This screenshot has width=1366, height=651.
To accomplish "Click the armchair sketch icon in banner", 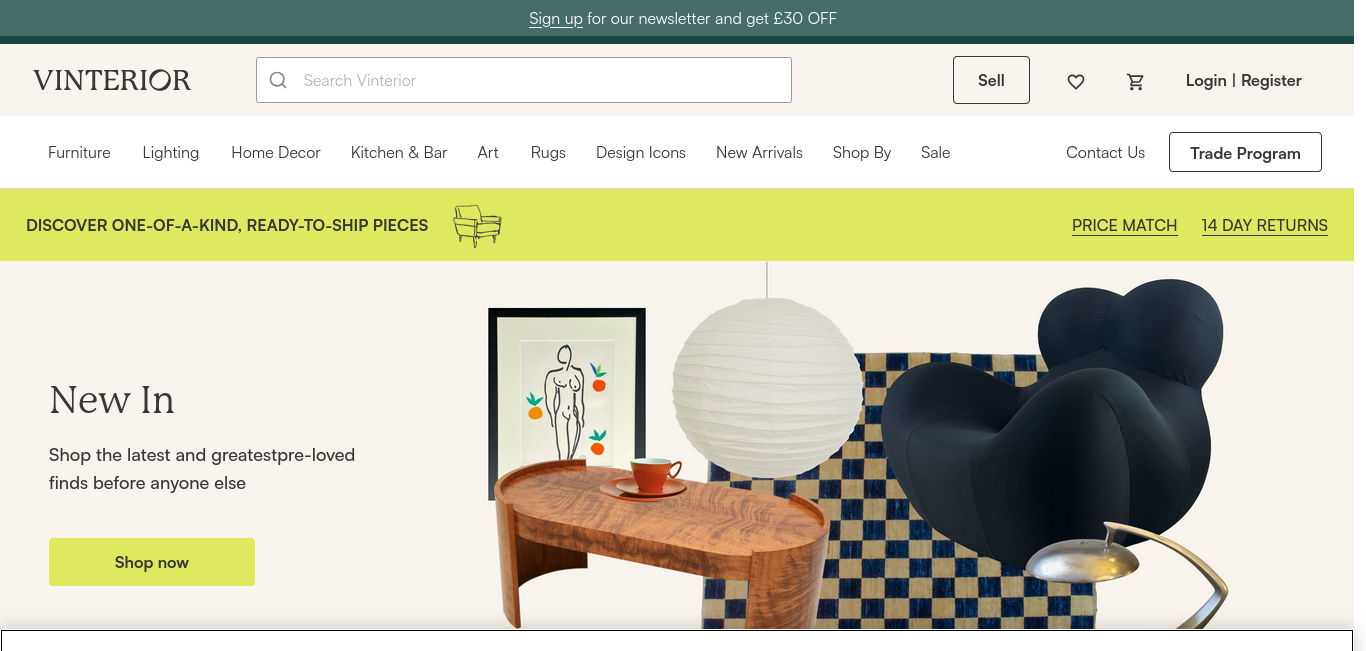I will [477, 226].
